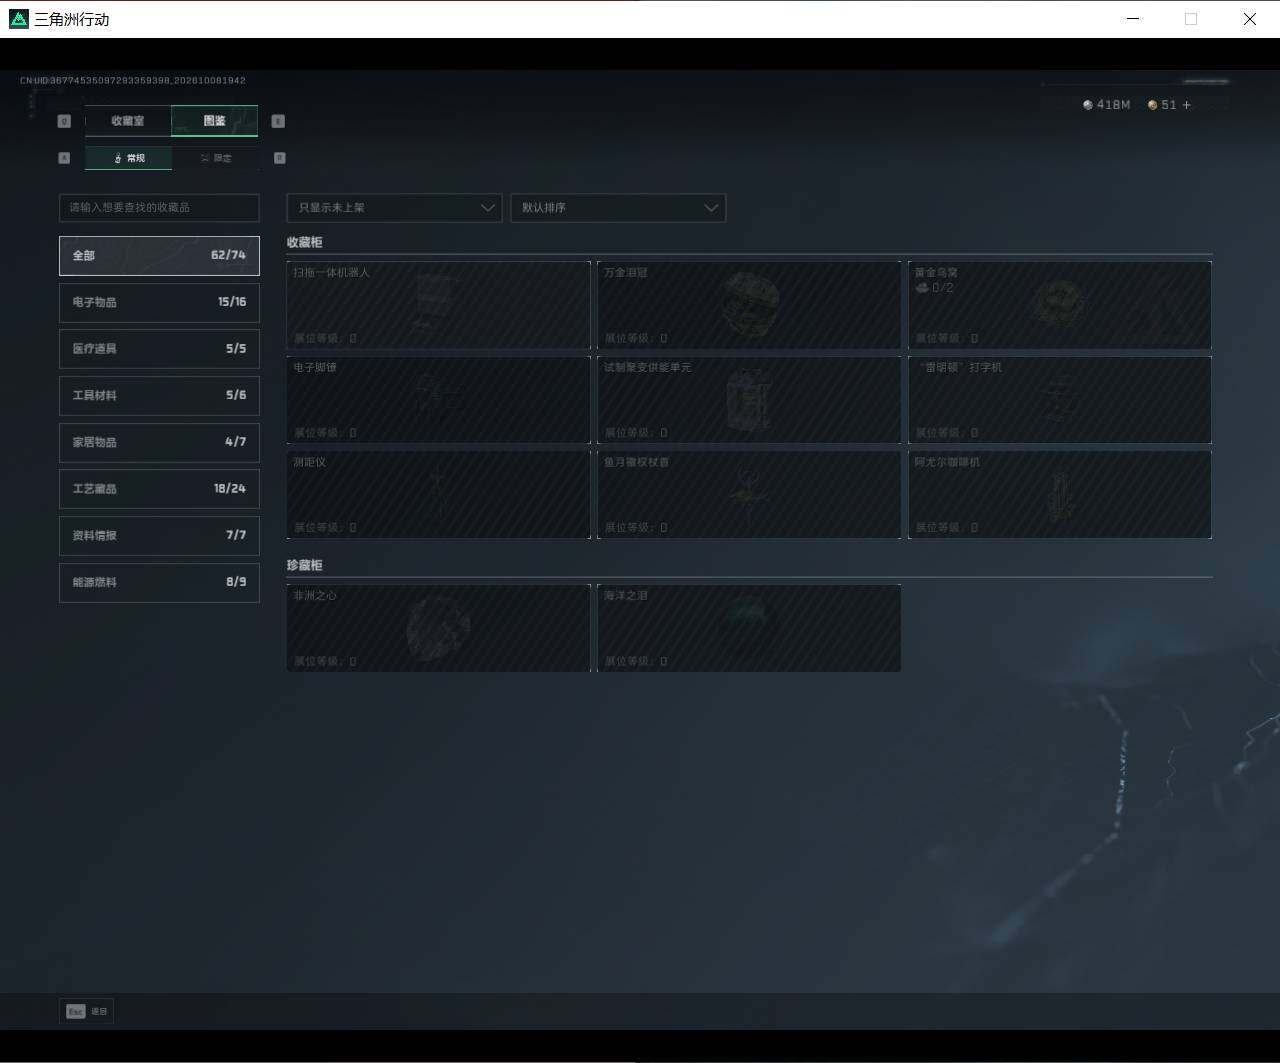Filter by 能源燃料 category
The image size is (1280, 1063).
(x=159, y=582)
